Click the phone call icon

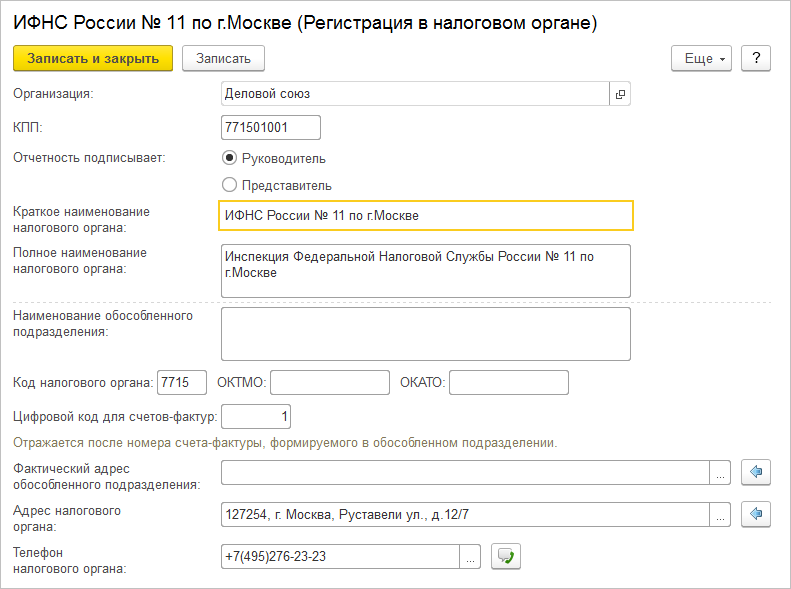point(505,557)
